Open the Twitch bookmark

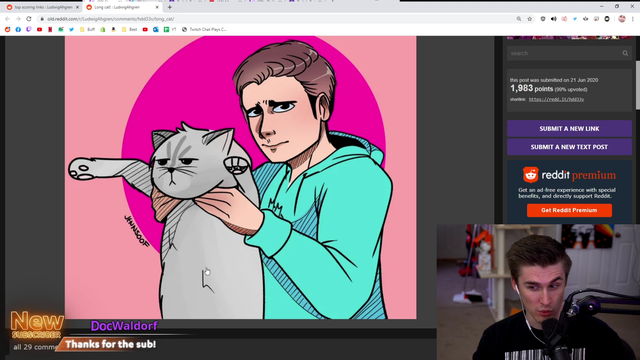[x=29, y=29]
